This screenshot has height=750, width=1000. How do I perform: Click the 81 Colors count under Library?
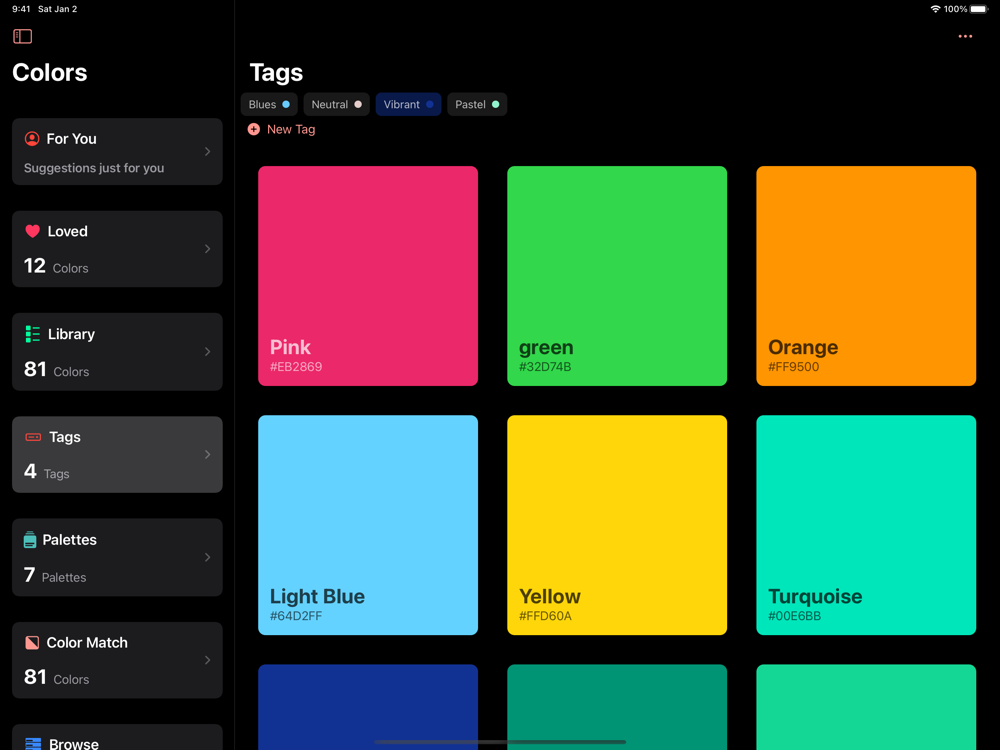[x=56, y=369]
